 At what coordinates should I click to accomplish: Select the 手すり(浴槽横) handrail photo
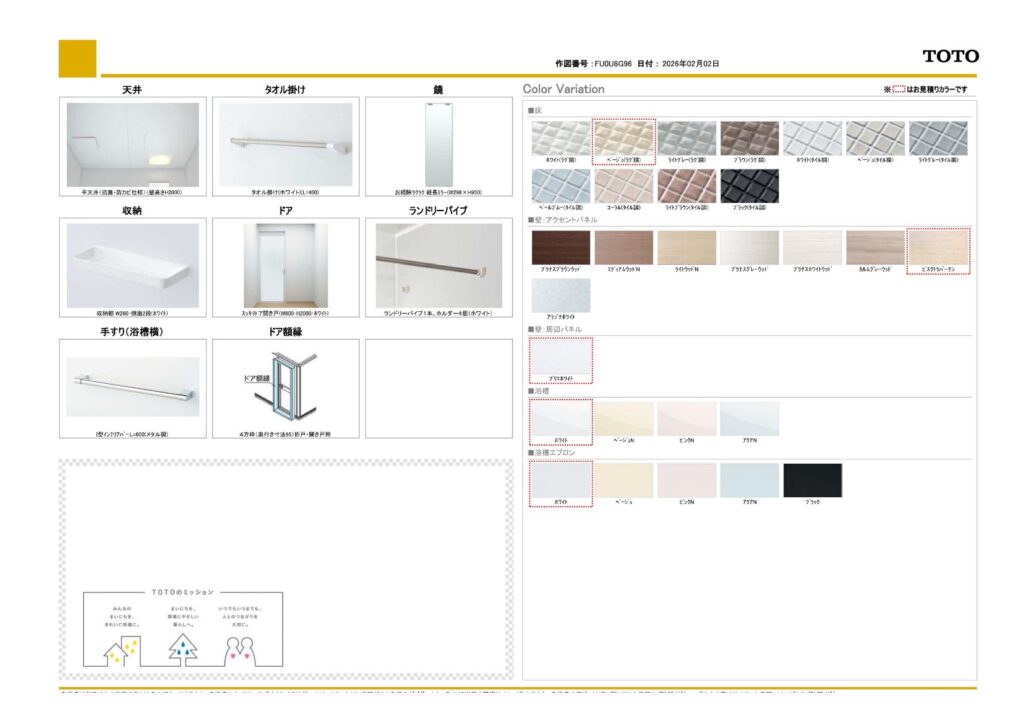(x=133, y=386)
